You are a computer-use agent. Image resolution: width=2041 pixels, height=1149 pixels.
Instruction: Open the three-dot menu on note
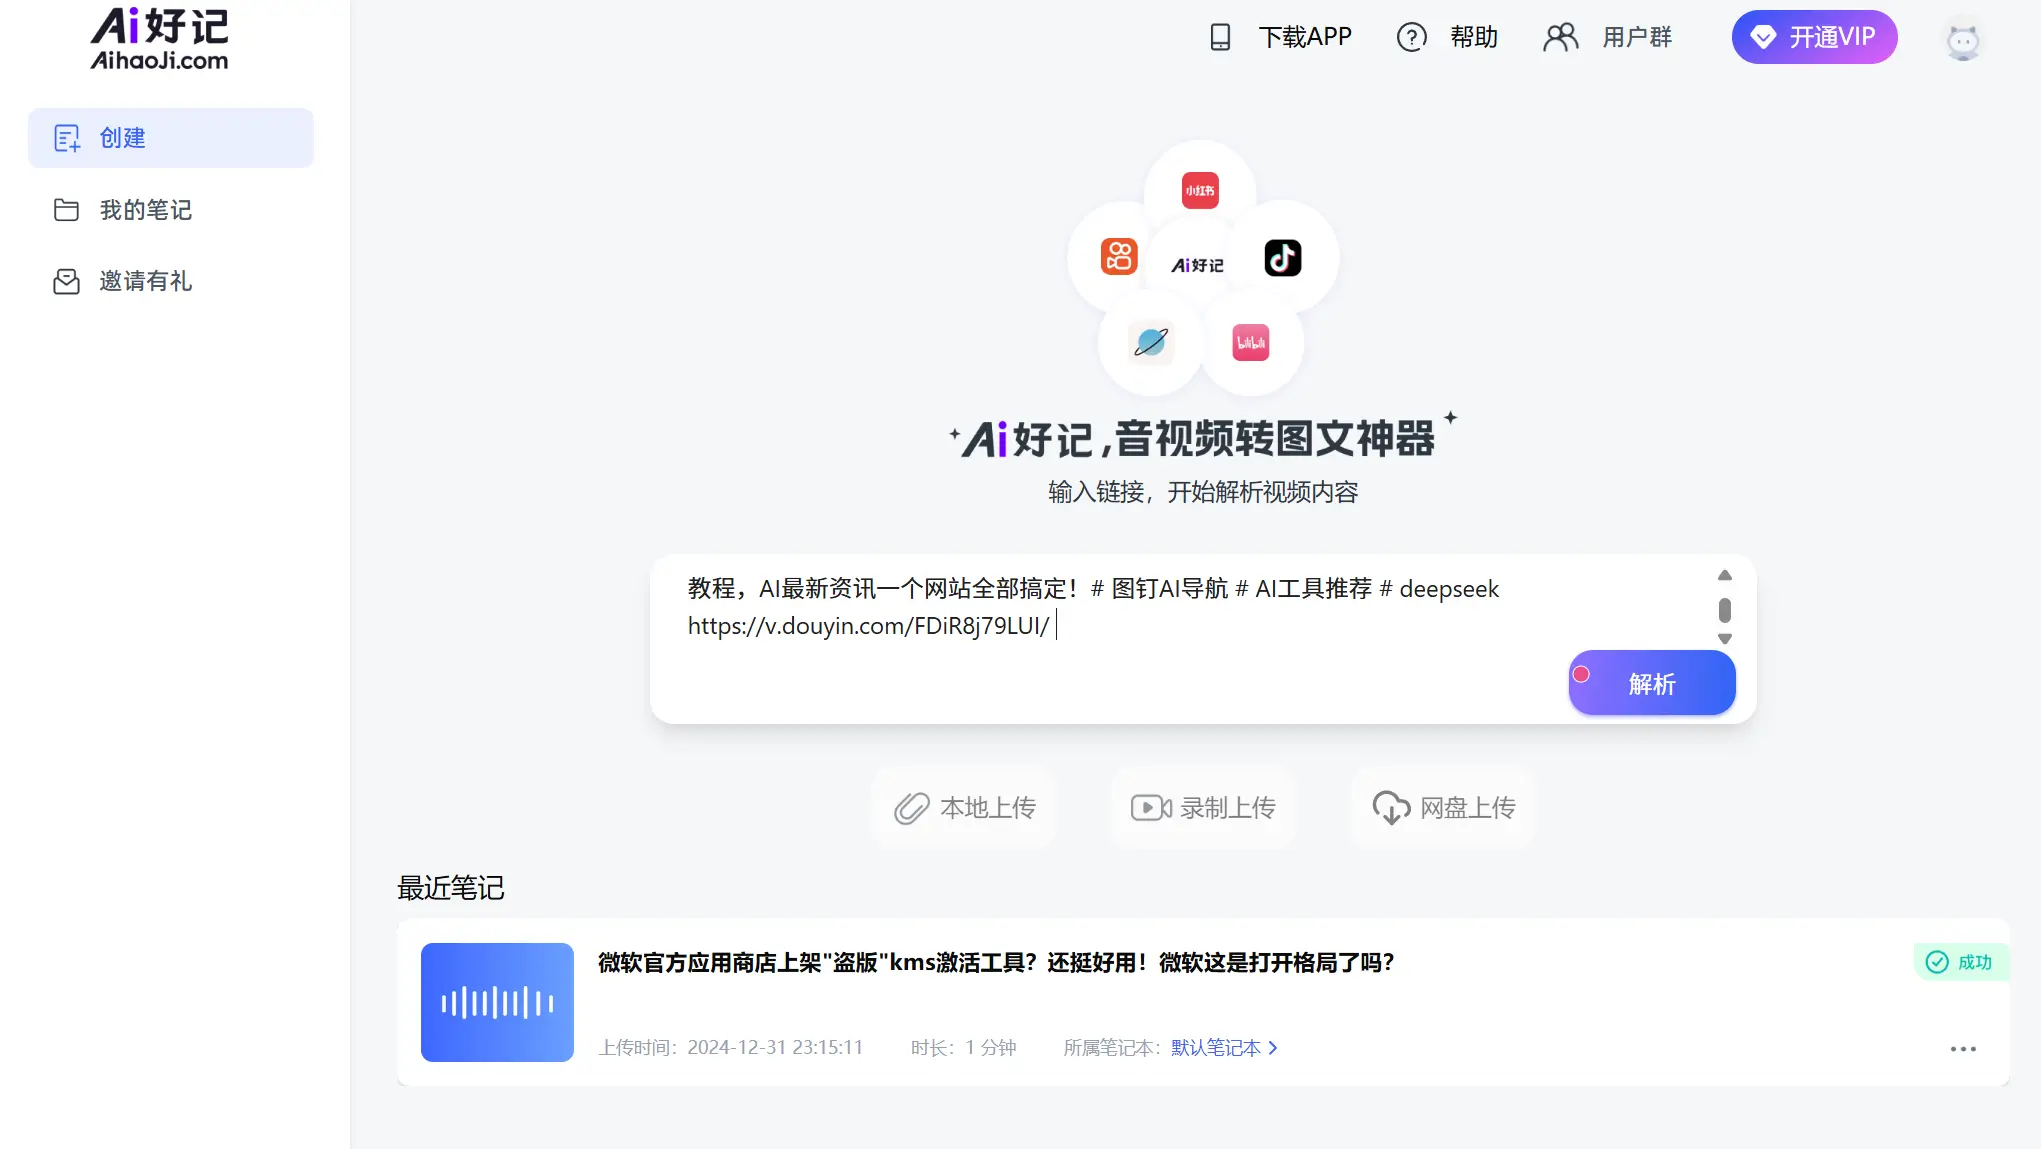(x=1962, y=1049)
